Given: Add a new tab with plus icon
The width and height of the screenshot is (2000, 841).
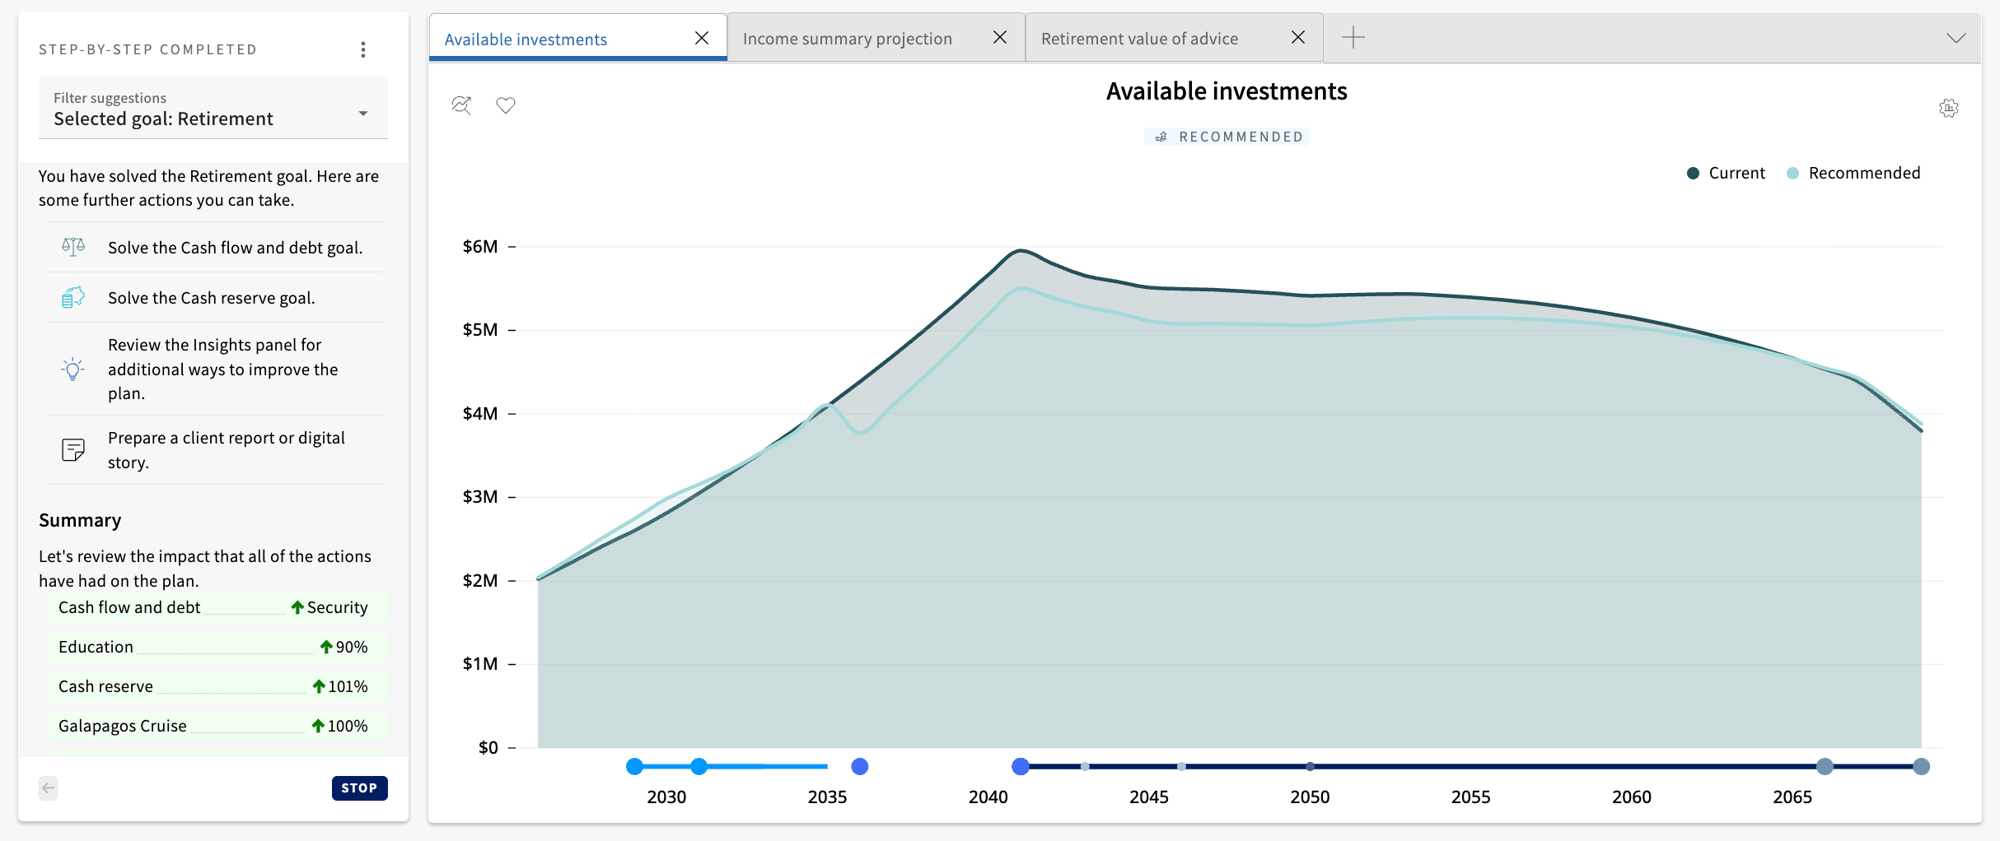Looking at the screenshot, I should (1353, 38).
